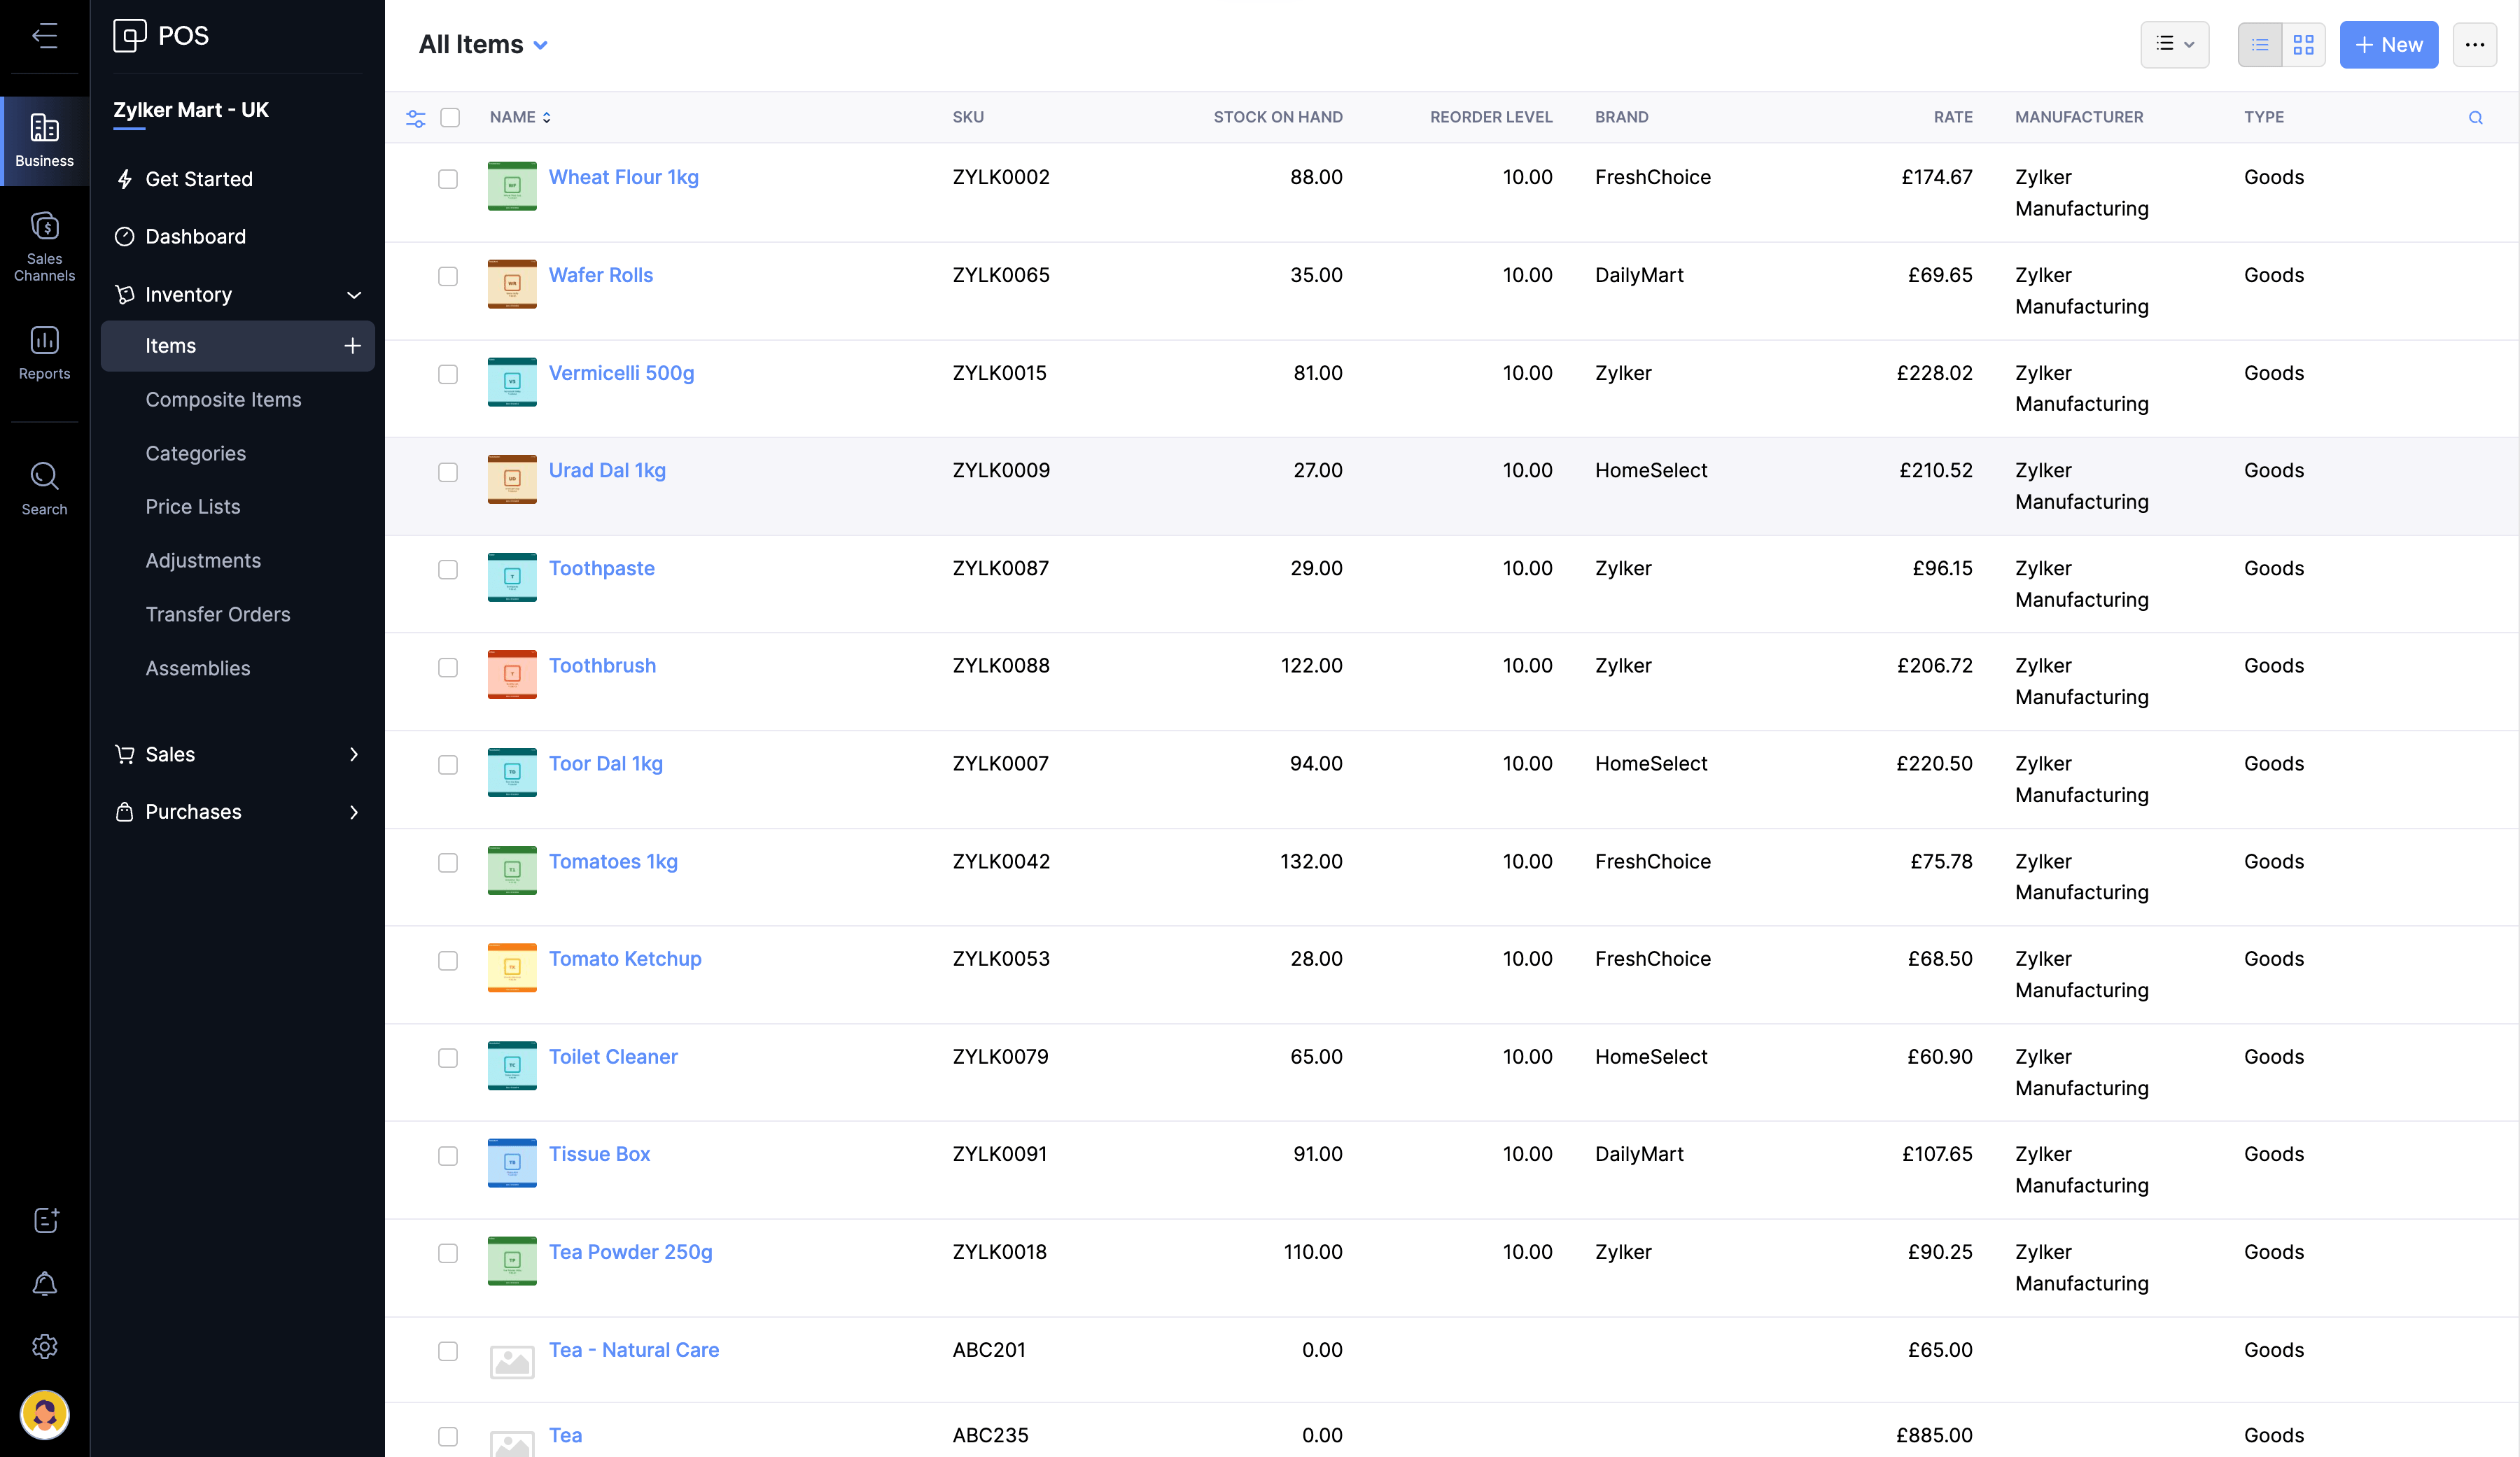Click the column search magnifier icon
2520x1457 pixels.
(x=2475, y=118)
